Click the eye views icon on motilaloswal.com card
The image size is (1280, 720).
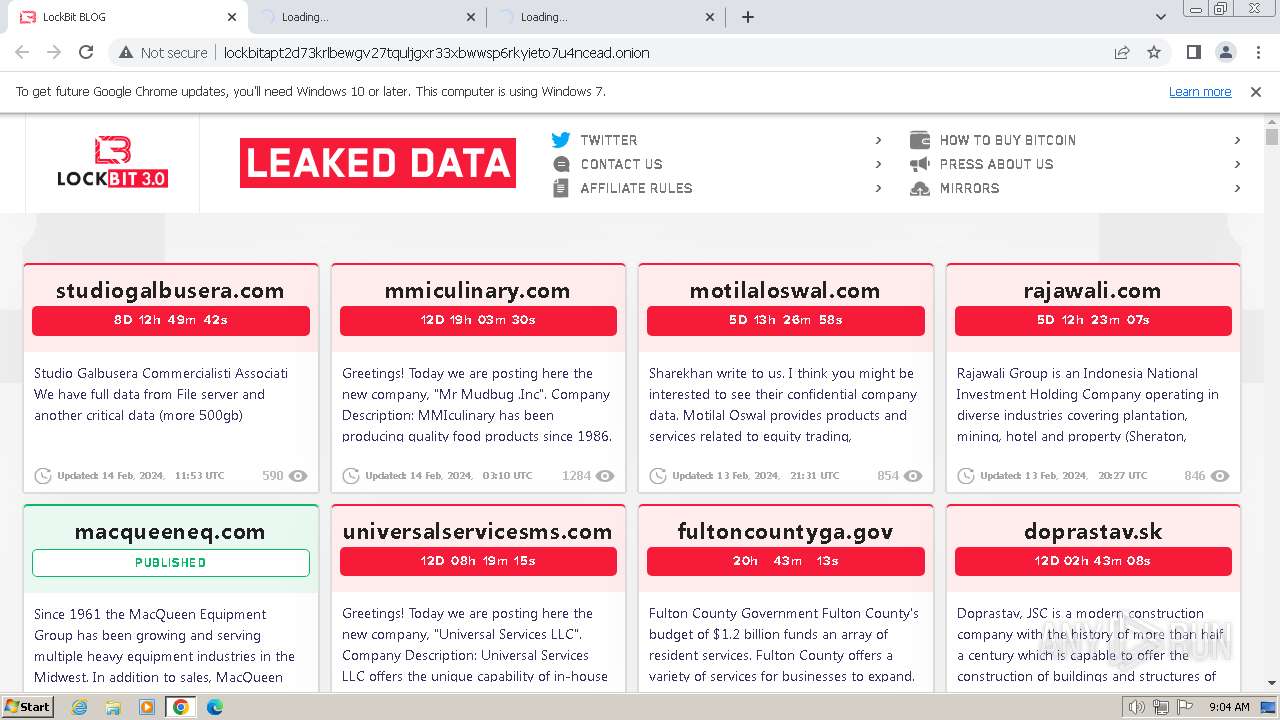913,476
